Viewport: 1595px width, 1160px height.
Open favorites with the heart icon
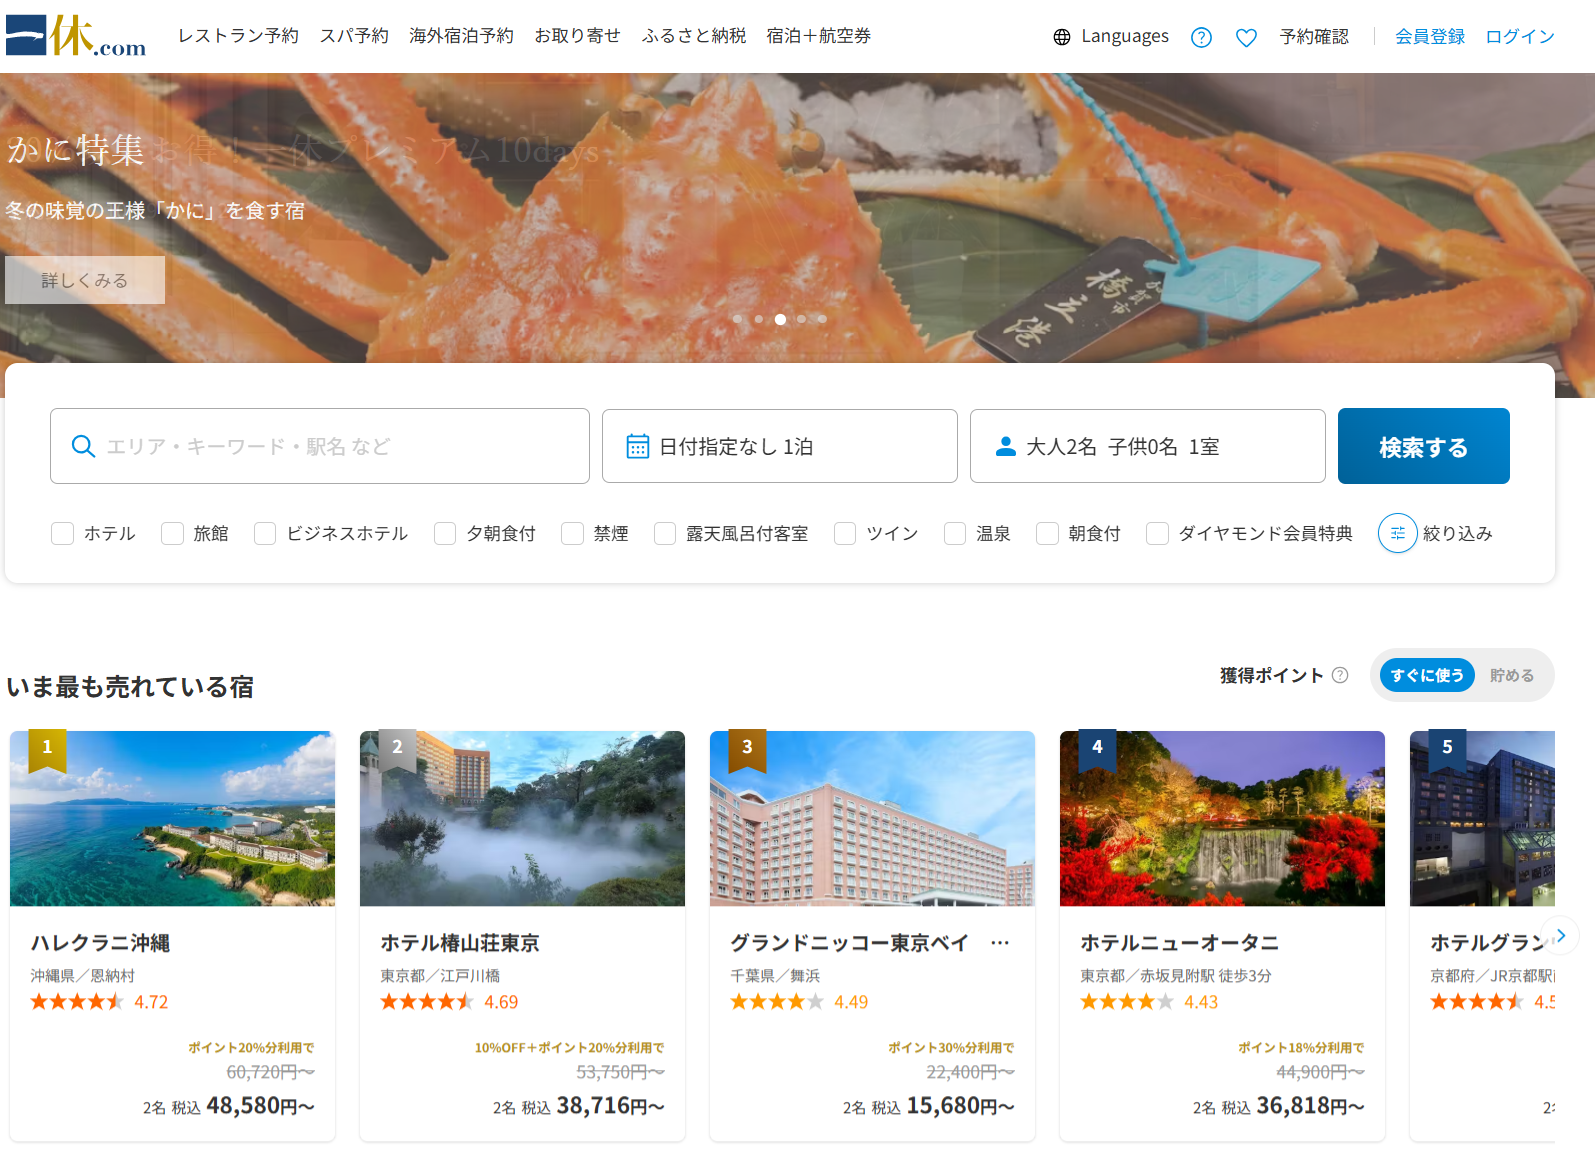tap(1246, 37)
